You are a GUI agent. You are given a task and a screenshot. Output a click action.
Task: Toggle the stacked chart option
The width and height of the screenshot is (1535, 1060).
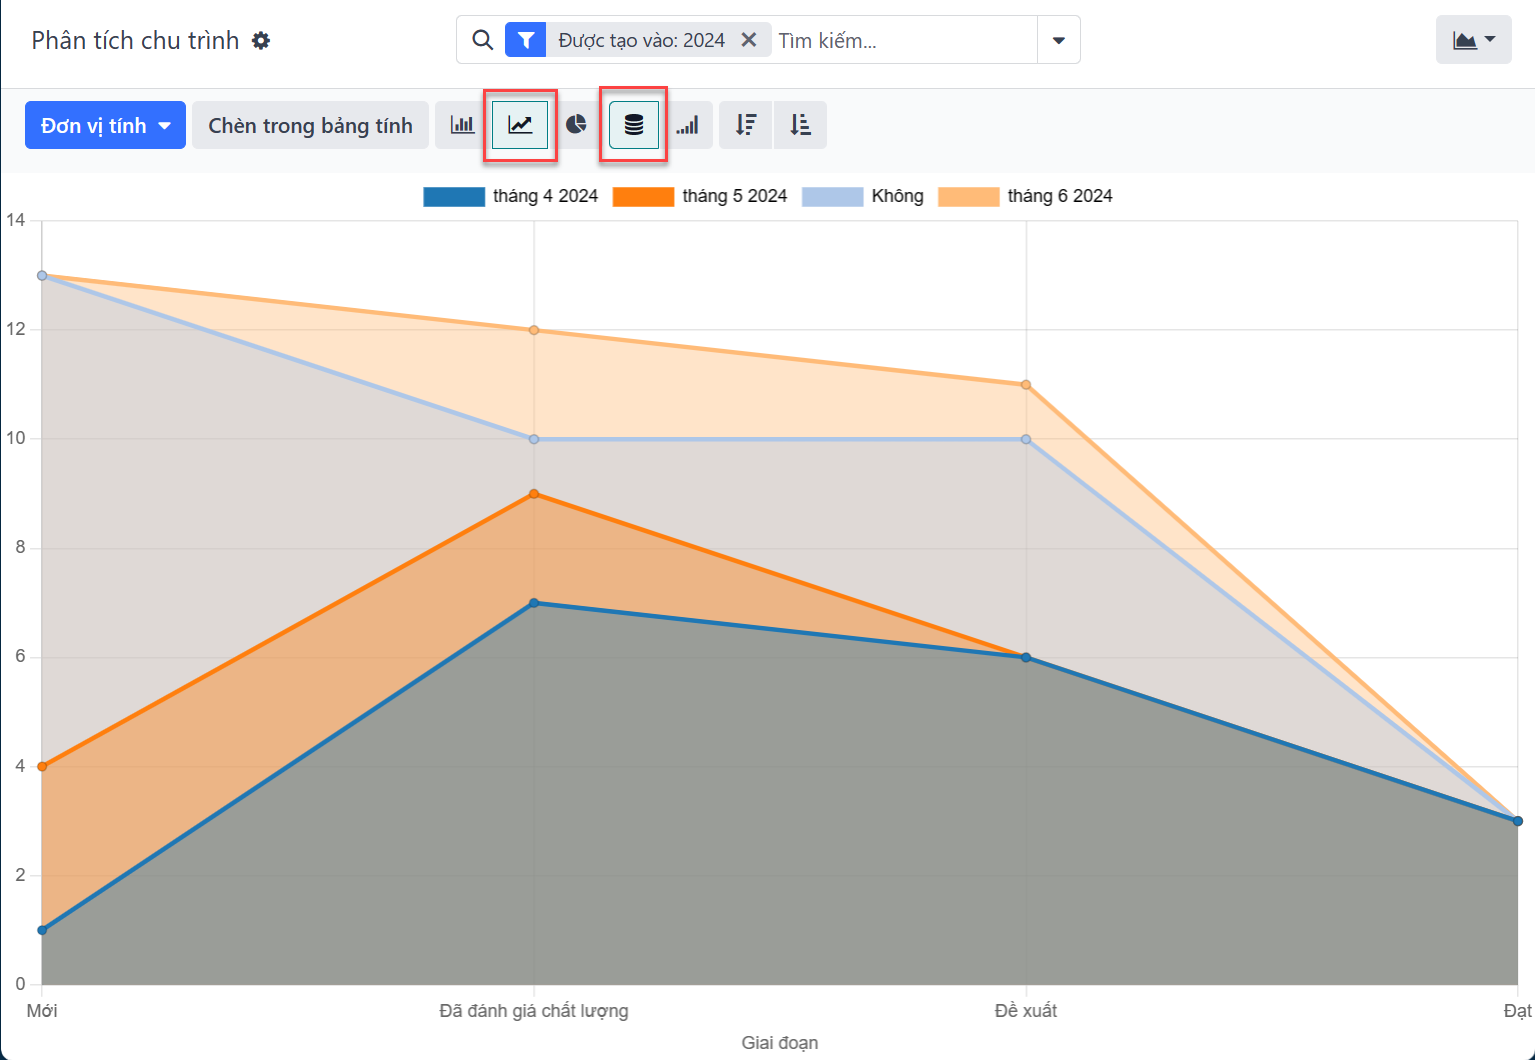click(x=634, y=125)
